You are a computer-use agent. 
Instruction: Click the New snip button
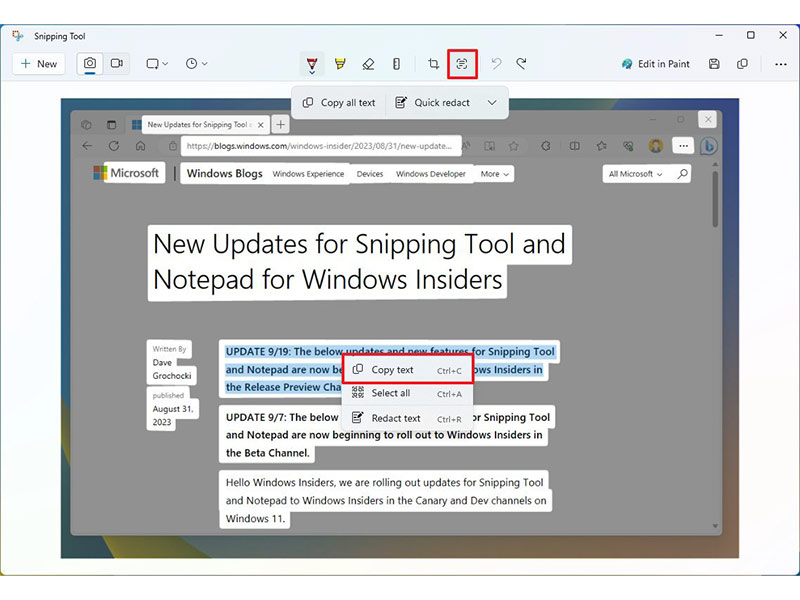pos(39,64)
